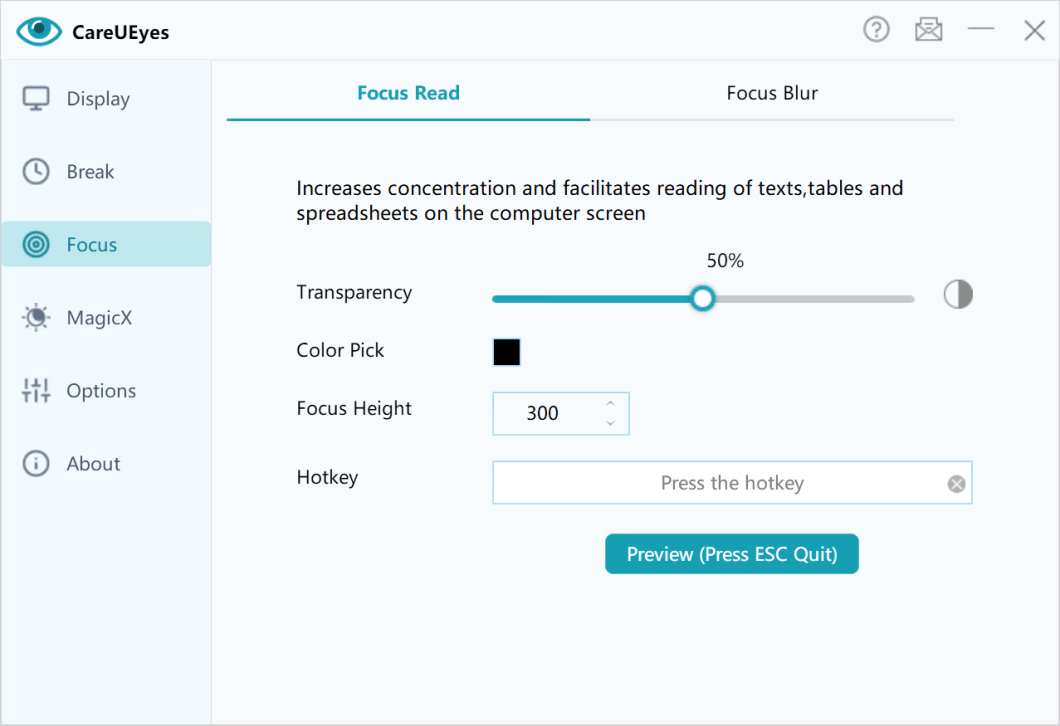Open the About sidebar label
Viewport: 1060px width, 726px height.
coord(93,464)
